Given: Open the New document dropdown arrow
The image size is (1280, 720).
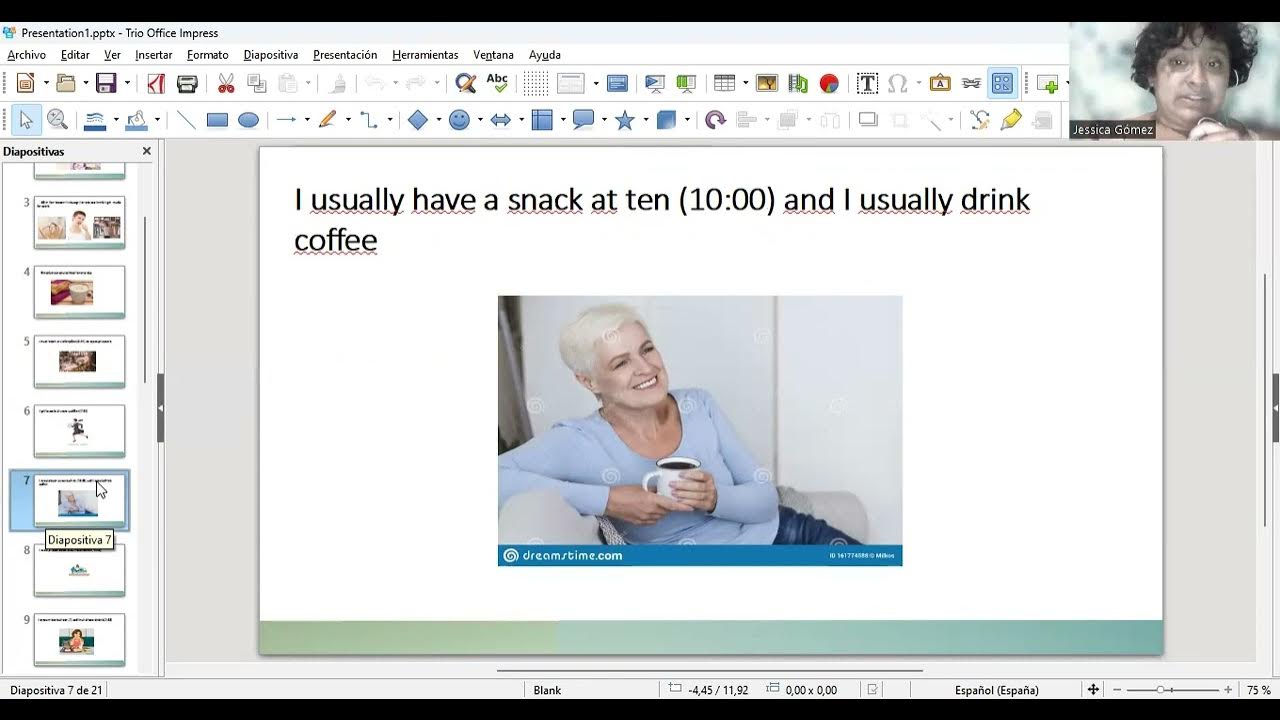Looking at the screenshot, I should click(x=46, y=84).
